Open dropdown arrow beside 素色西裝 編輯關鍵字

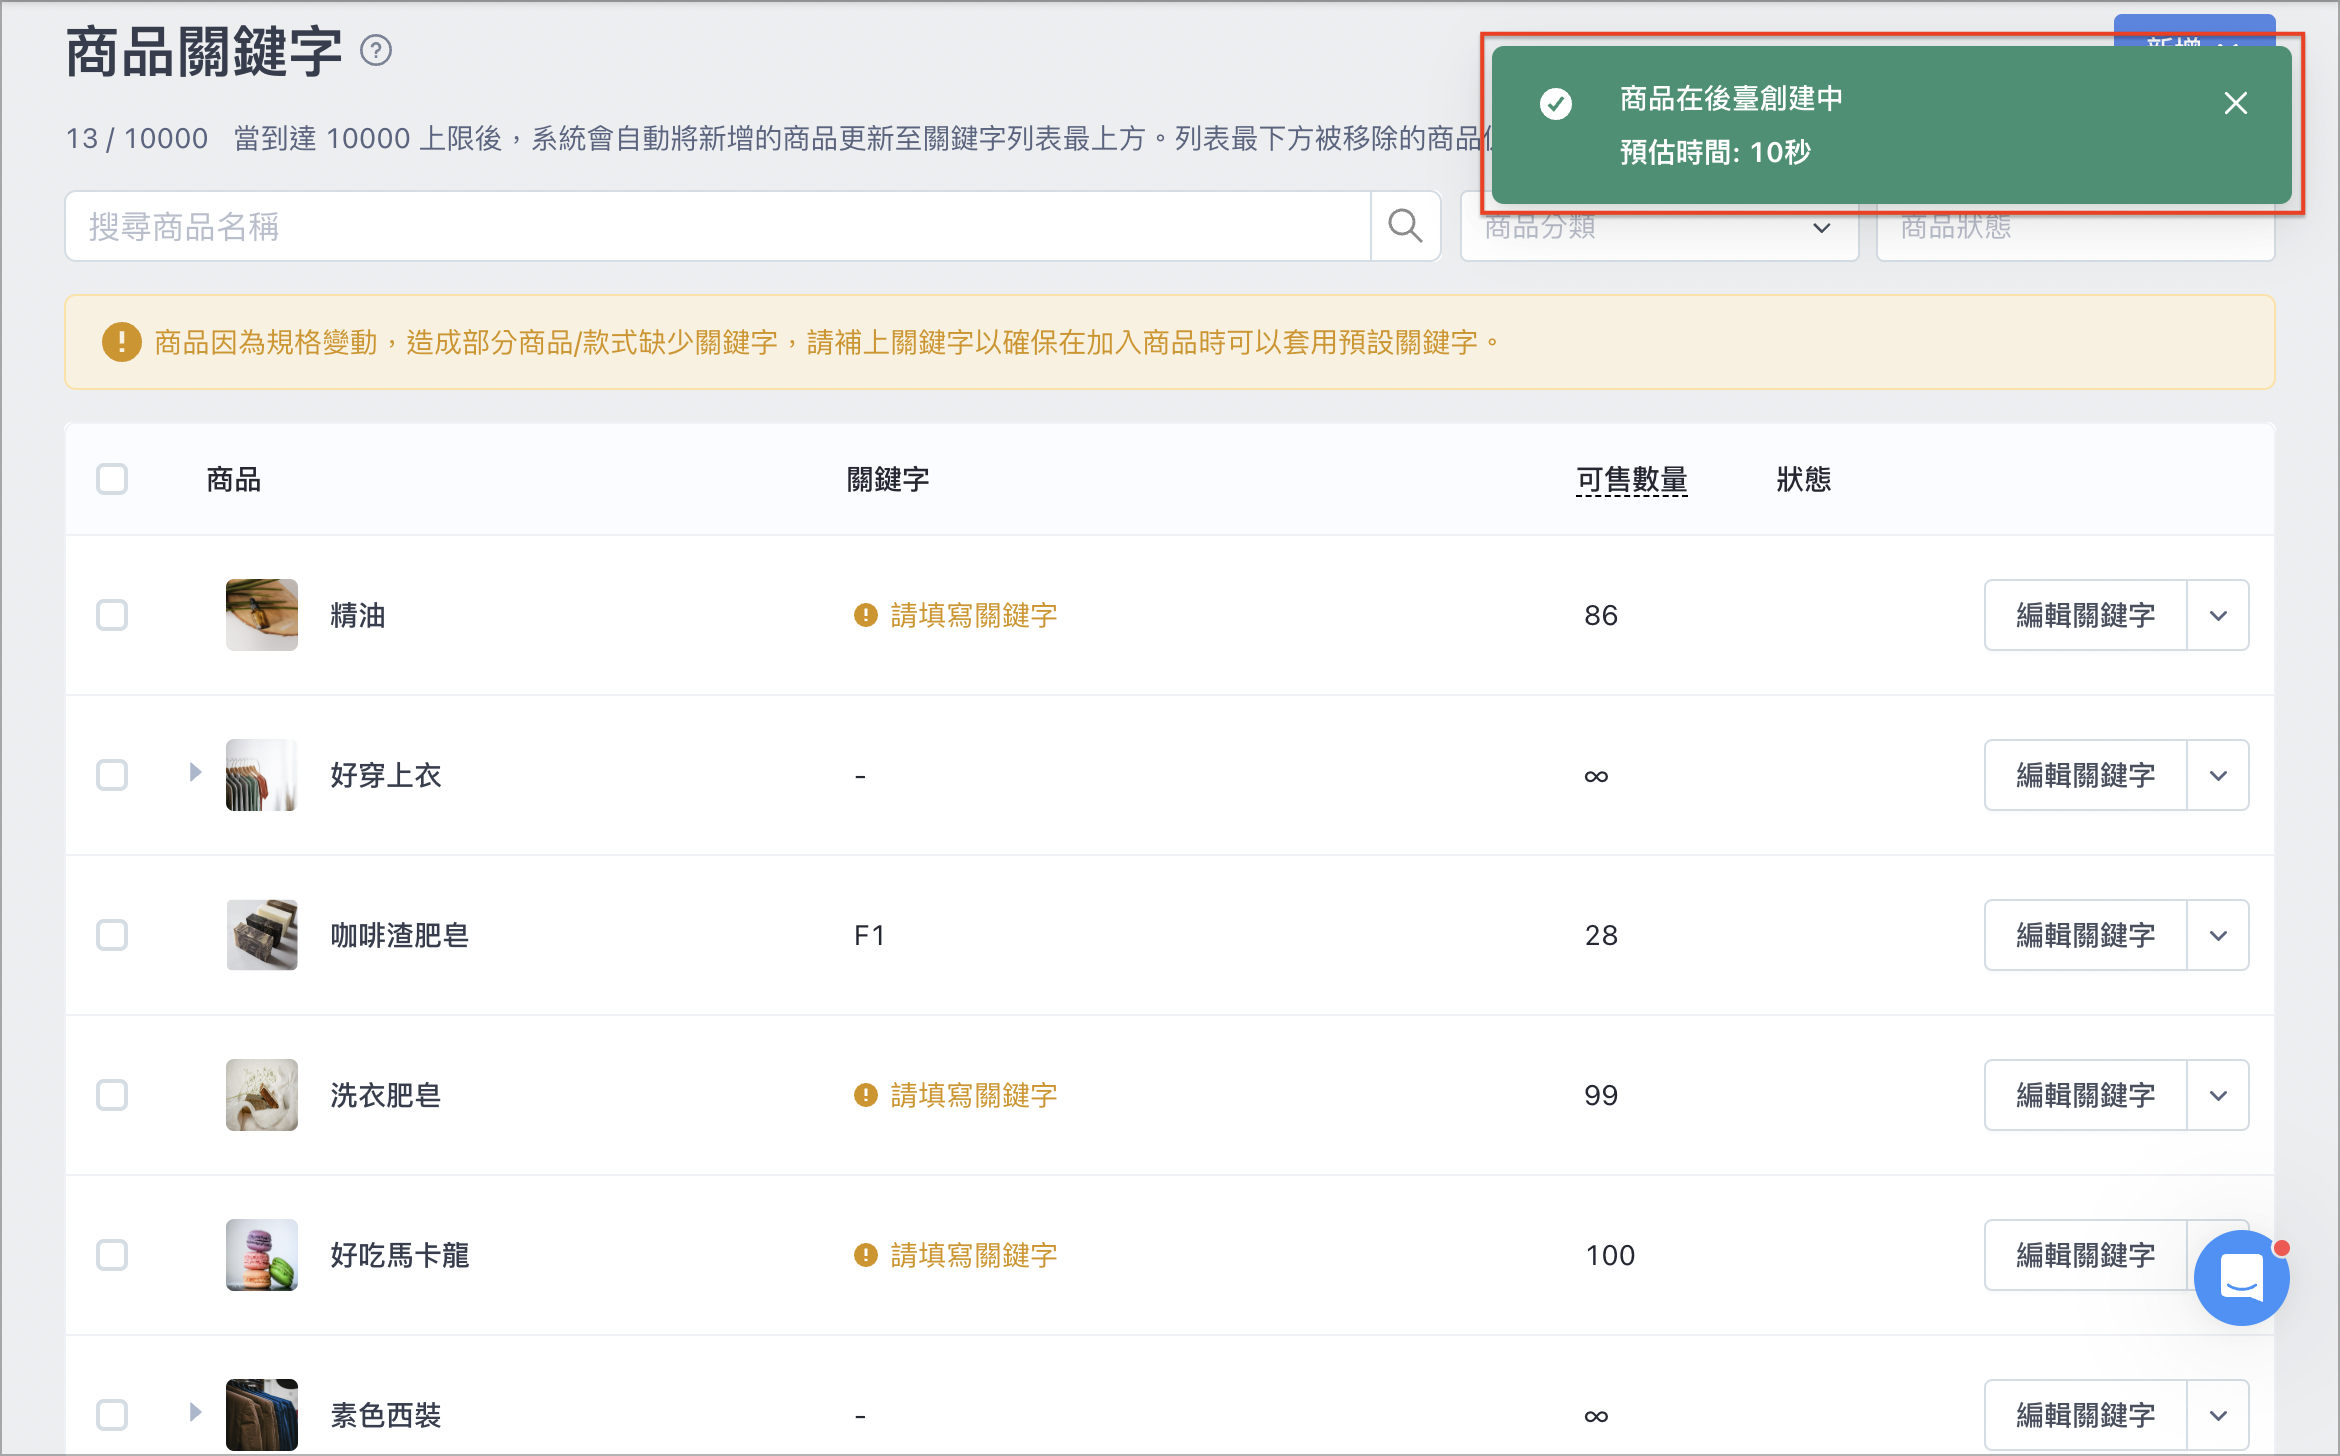[2218, 1415]
